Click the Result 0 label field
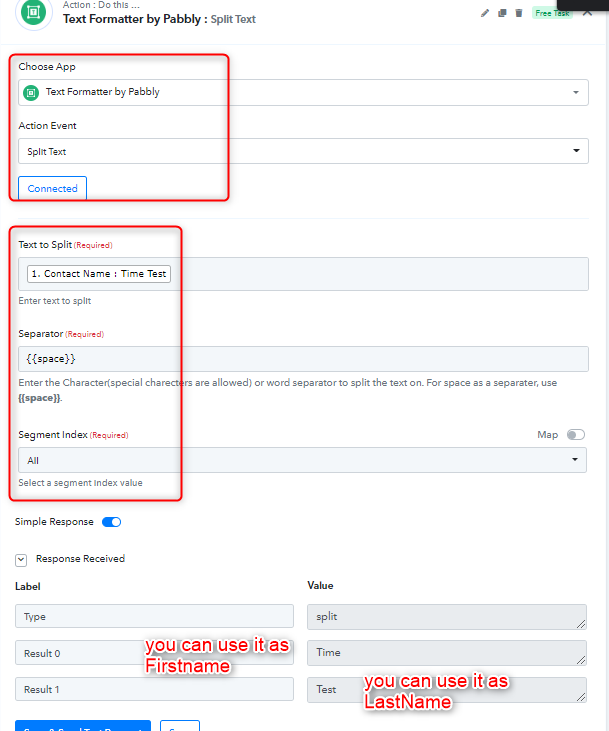 pos(154,653)
